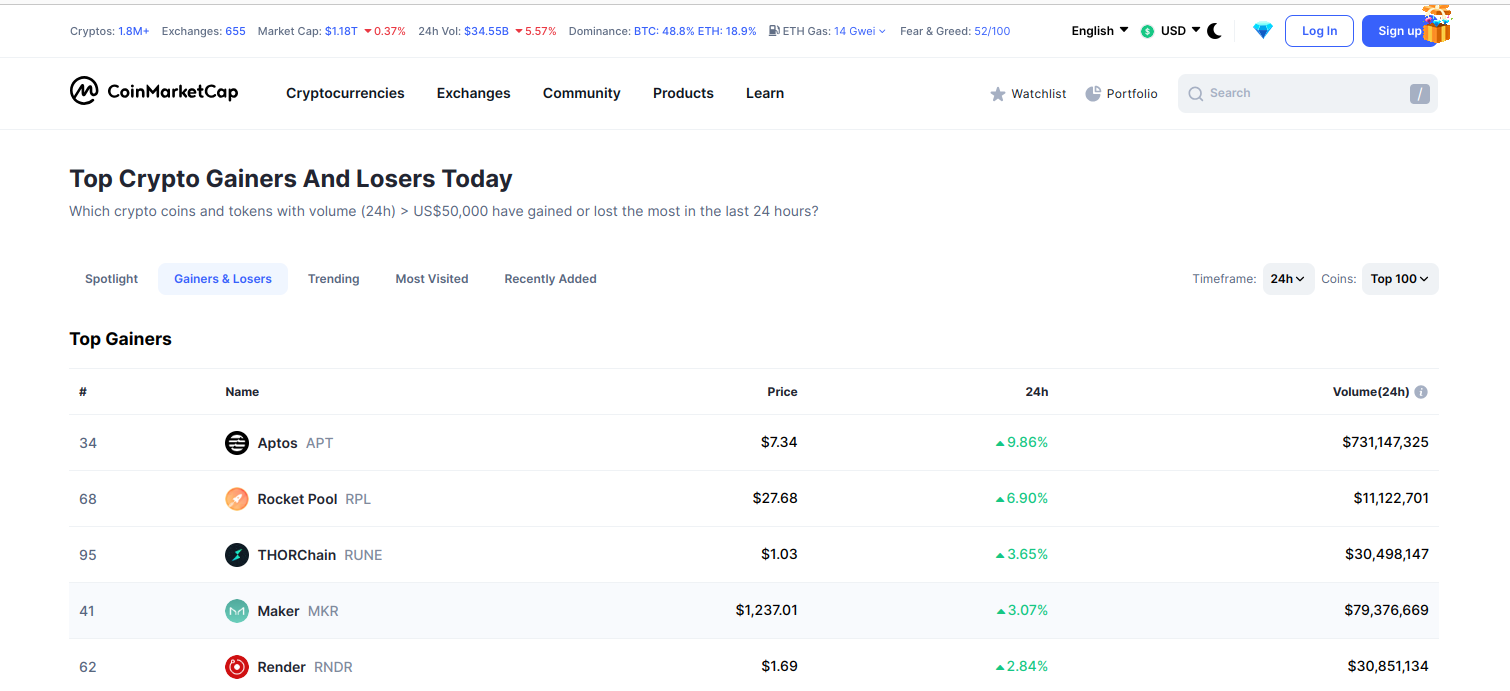The height and width of the screenshot is (691, 1510).
Task: Click the Volume(24h) info icon
Action: pos(1421,392)
